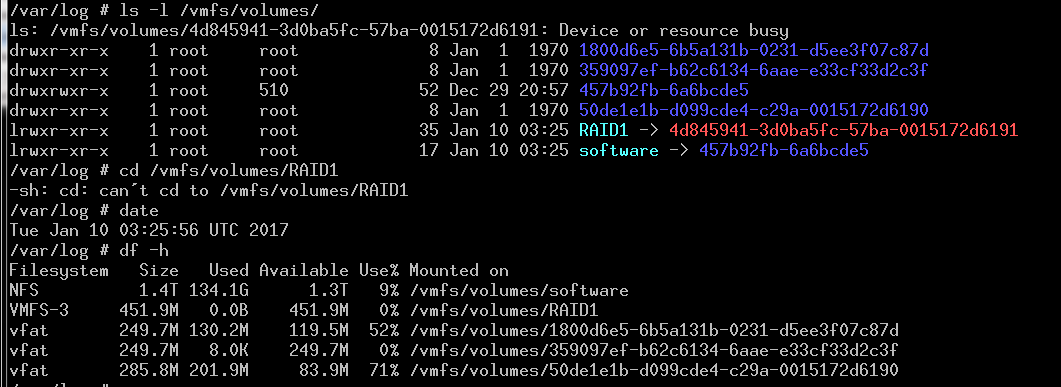Click the cyan software symlink name
Screen dimensions: 1061x387
(x=618, y=150)
